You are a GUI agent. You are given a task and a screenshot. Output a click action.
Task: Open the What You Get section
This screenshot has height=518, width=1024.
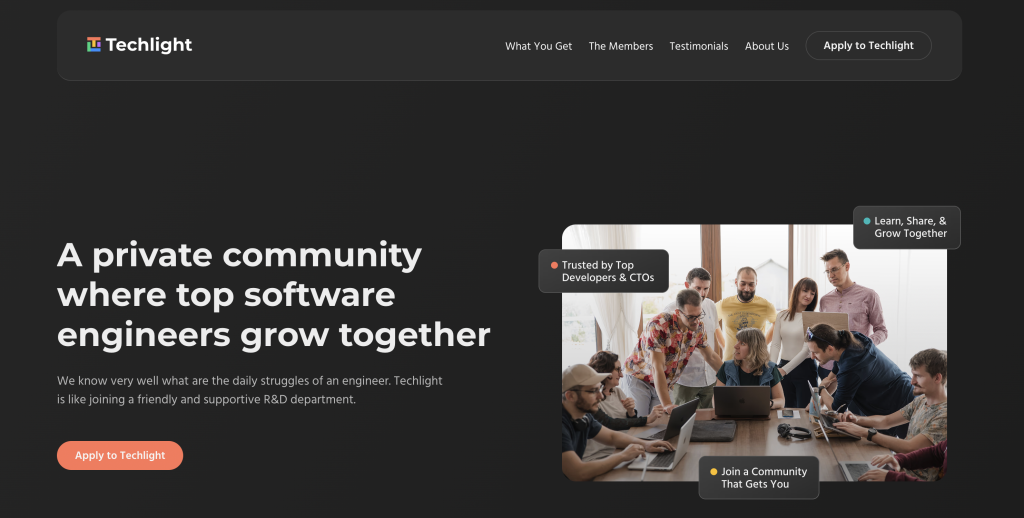538,46
